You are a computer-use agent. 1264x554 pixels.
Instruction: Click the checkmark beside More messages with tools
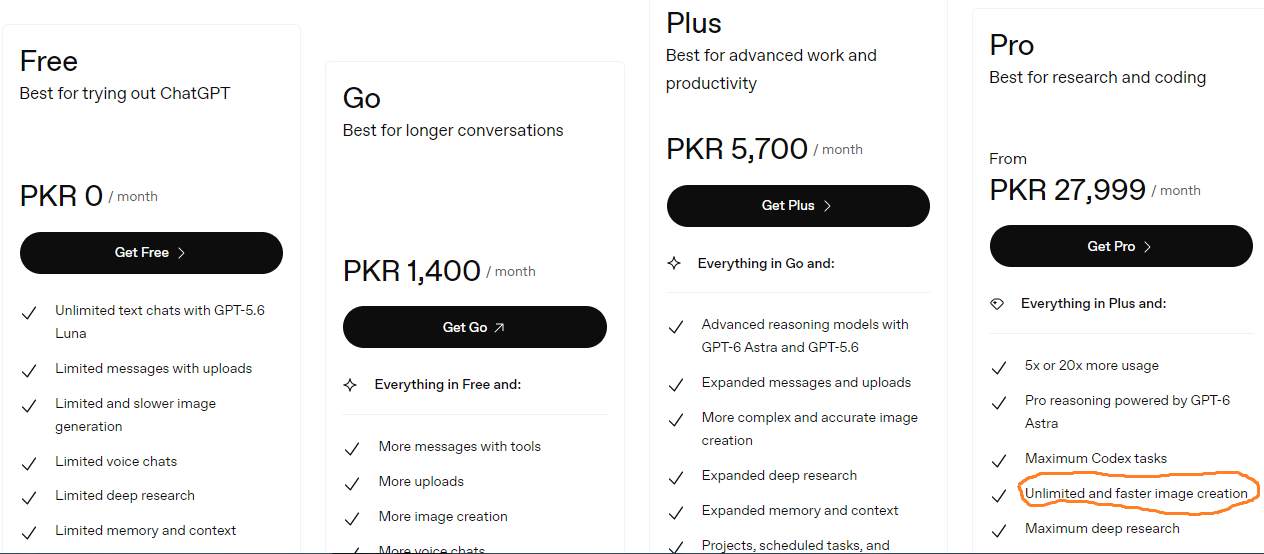352,449
